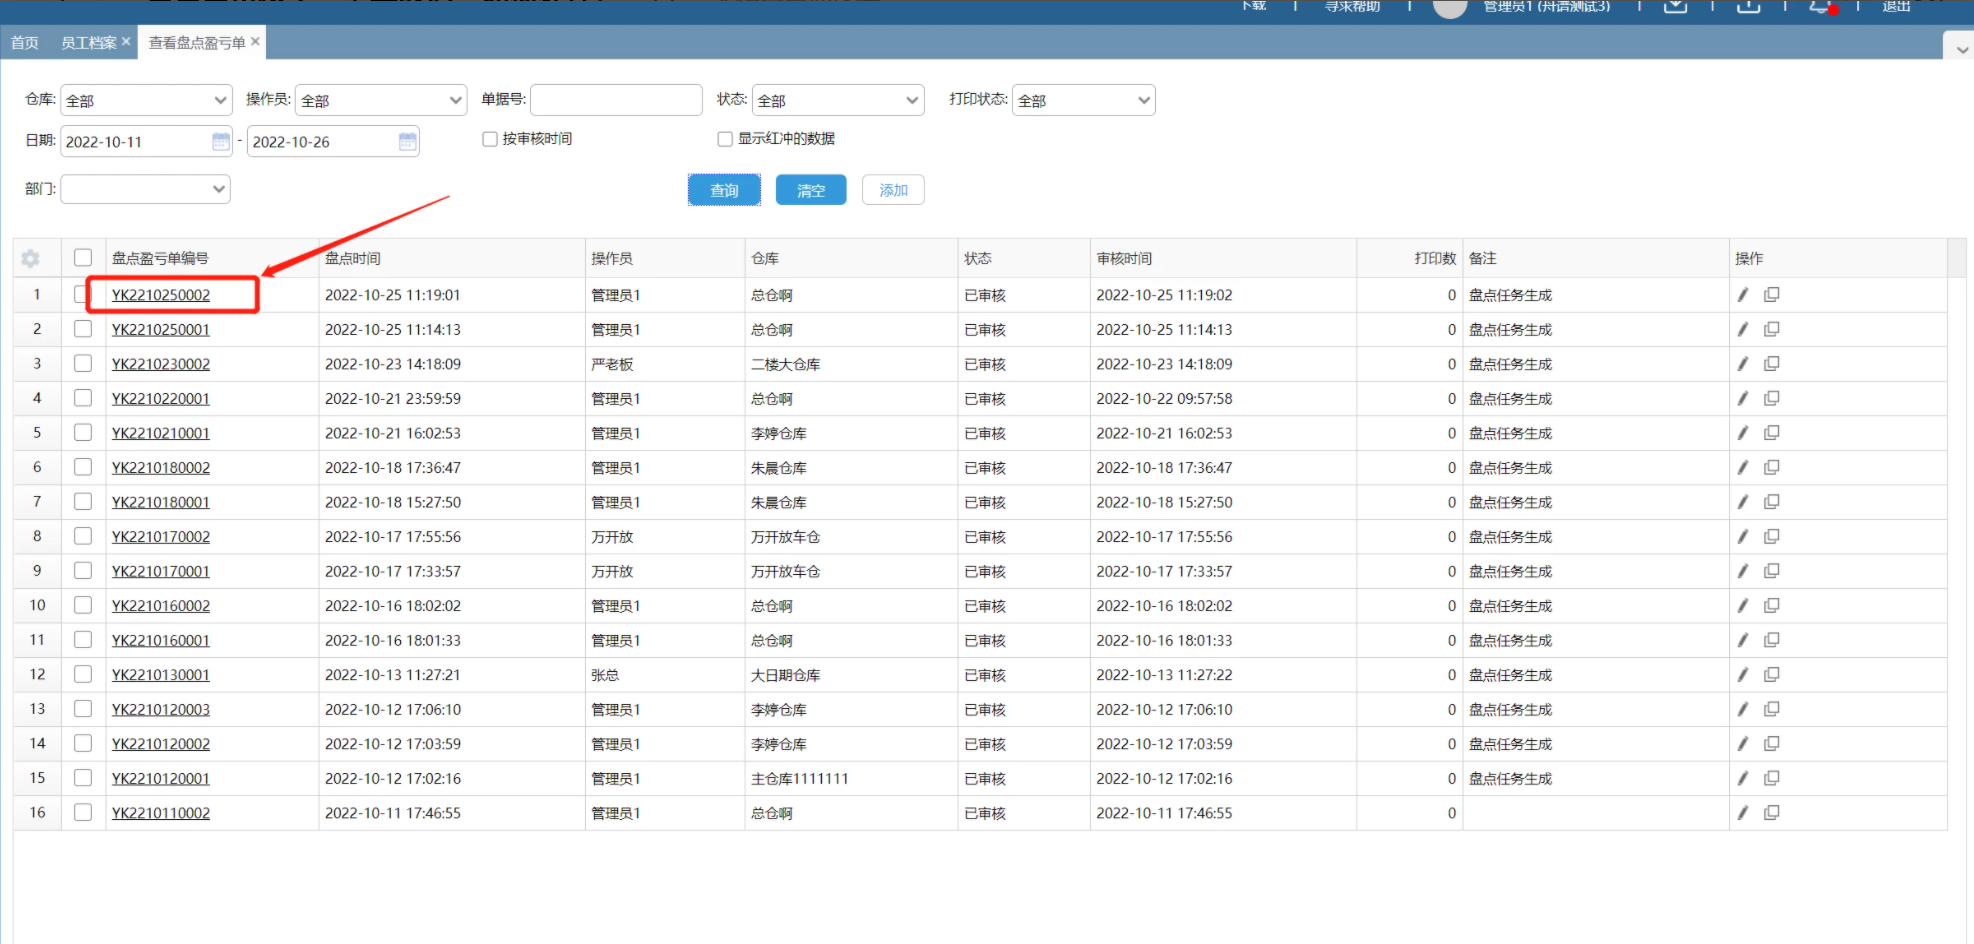Open the 操作员 dropdown list
Image resolution: width=1974 pixels, height=944 pixels.
pos(381,100)
